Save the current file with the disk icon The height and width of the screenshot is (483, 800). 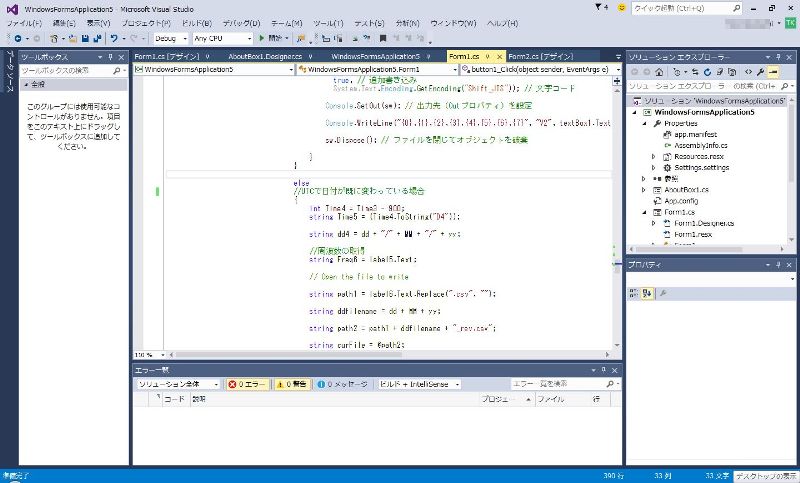(x=85, y=39)
